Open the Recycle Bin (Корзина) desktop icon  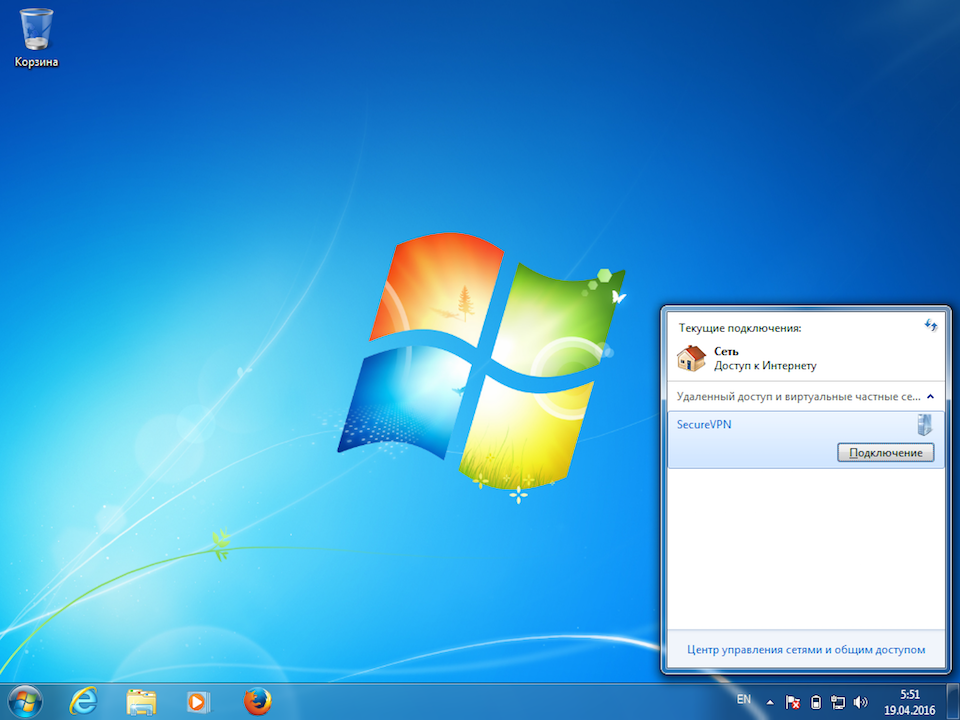(36, 38)
